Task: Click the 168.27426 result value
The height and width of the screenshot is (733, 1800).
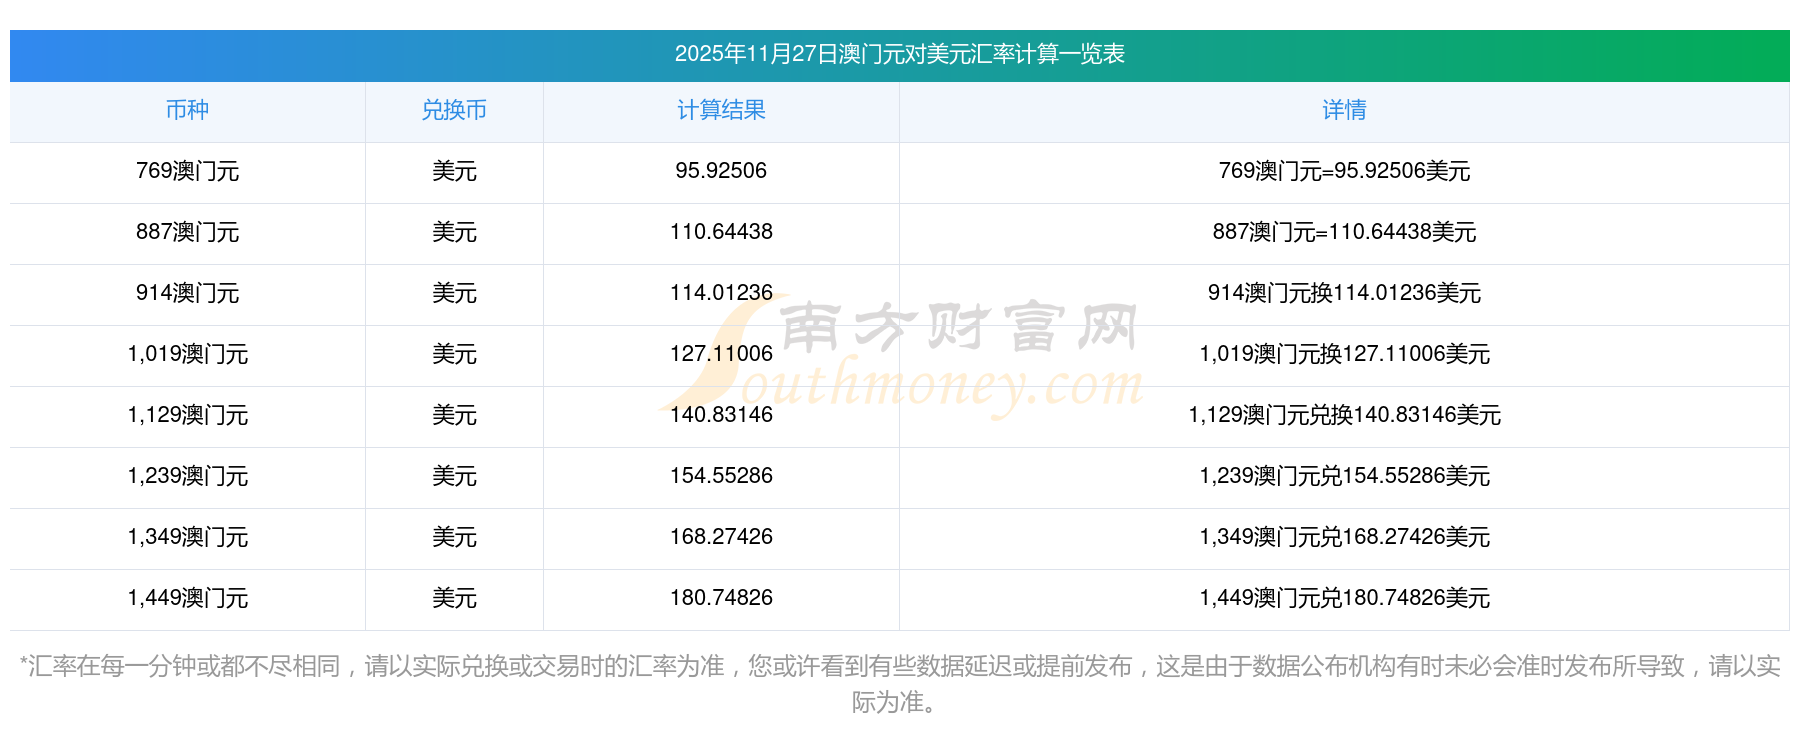Action: [721, 537]
